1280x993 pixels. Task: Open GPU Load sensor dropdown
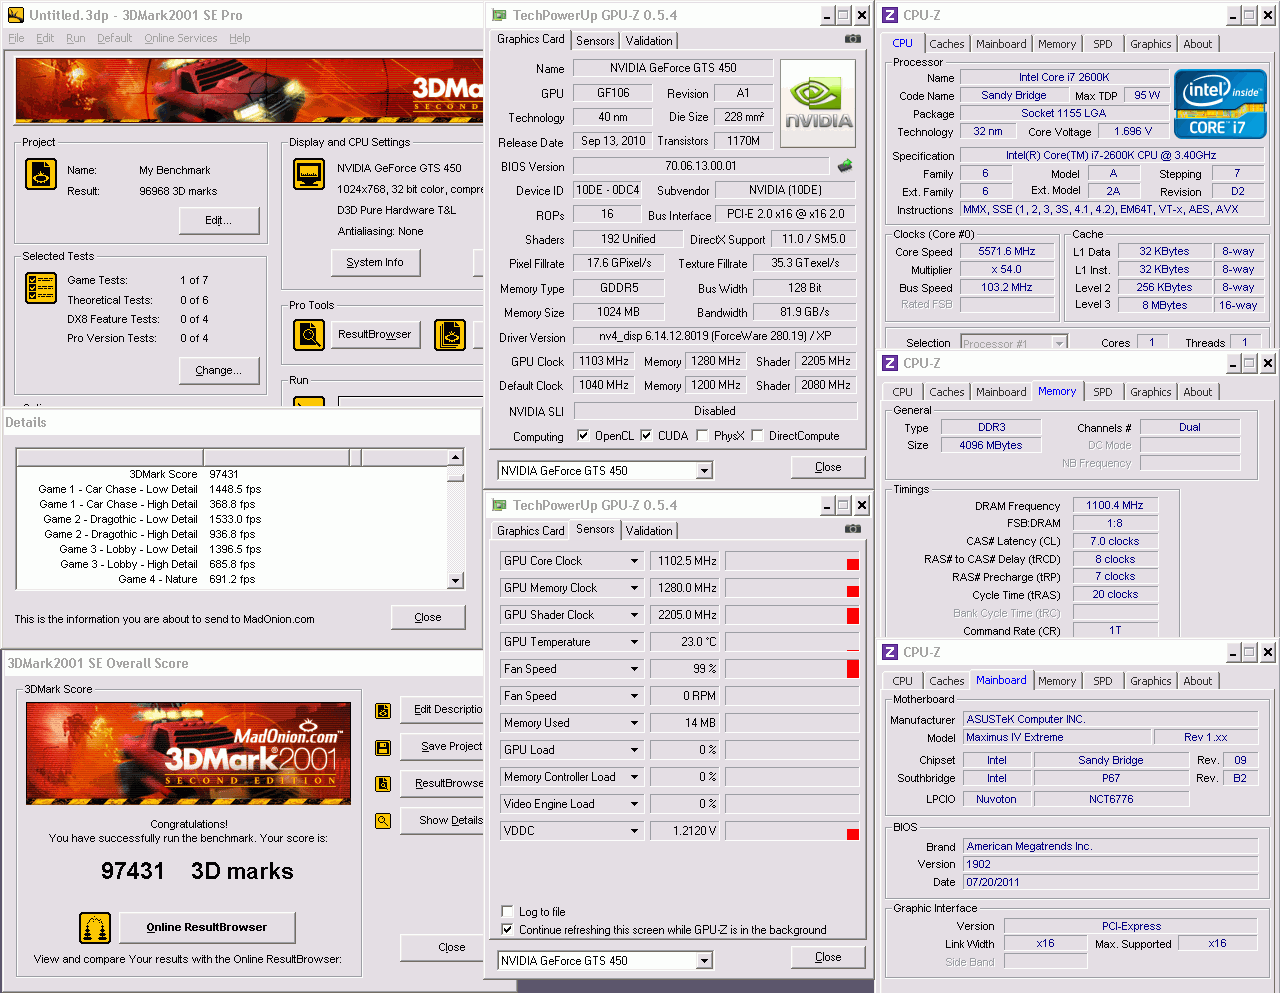(x=634, y=750)
